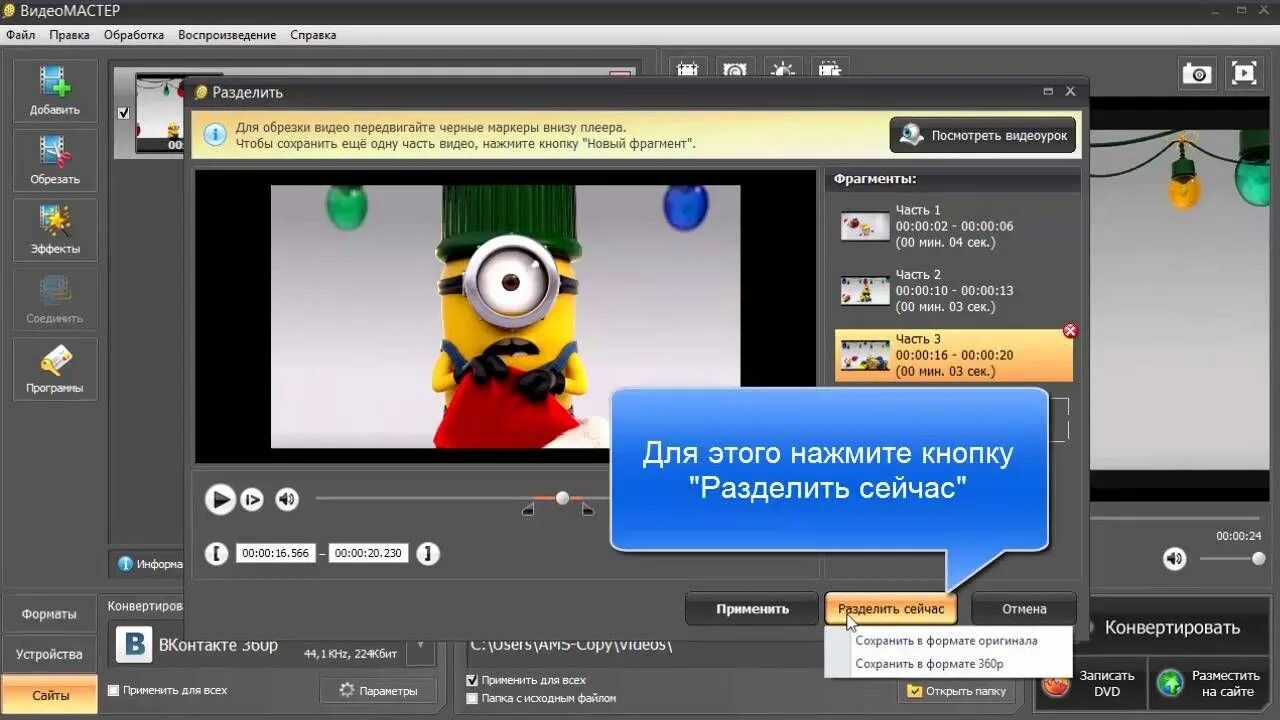Click the Добавить (add video) icon
Screen dimensions: 1280x720
[x=55, y=91]
